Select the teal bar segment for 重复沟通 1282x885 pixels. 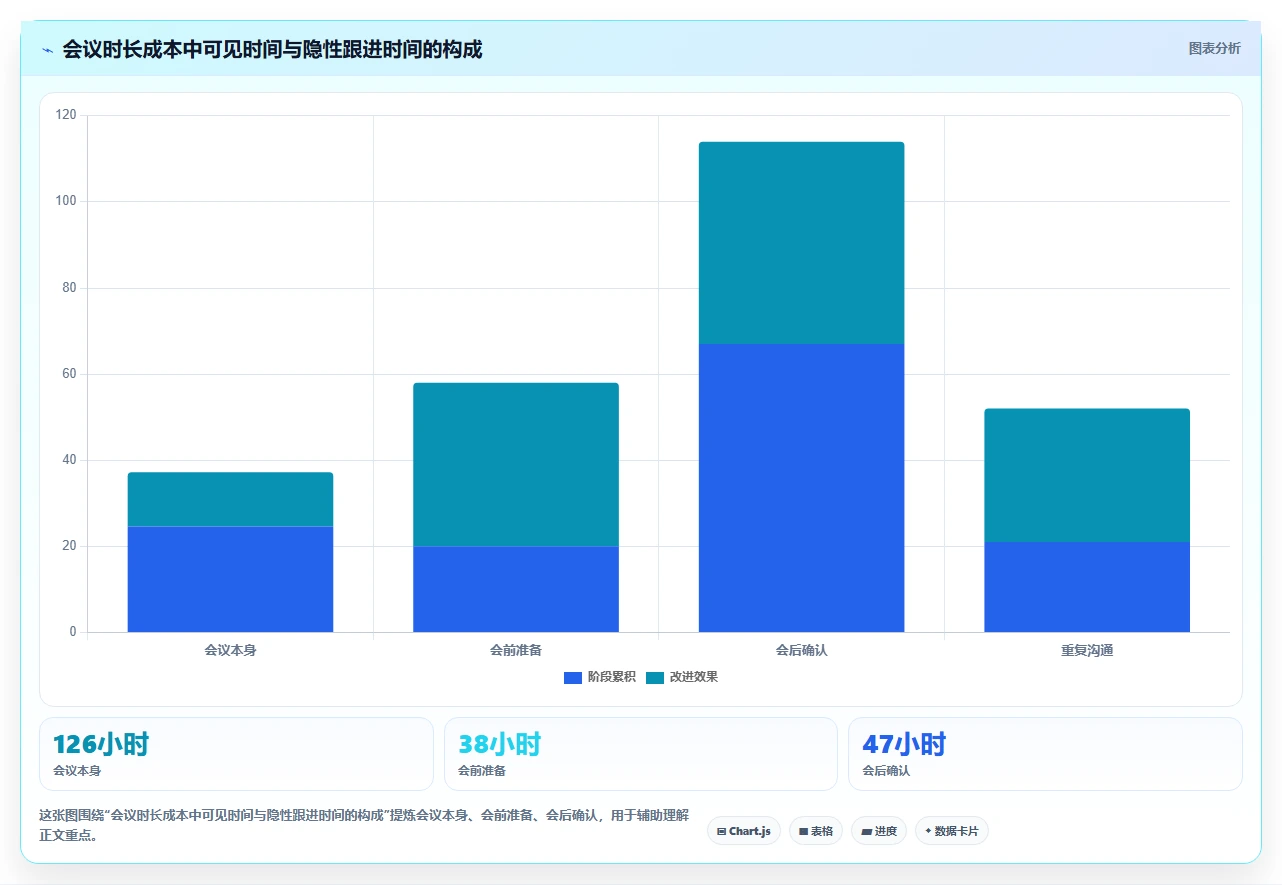[1087, 475]
